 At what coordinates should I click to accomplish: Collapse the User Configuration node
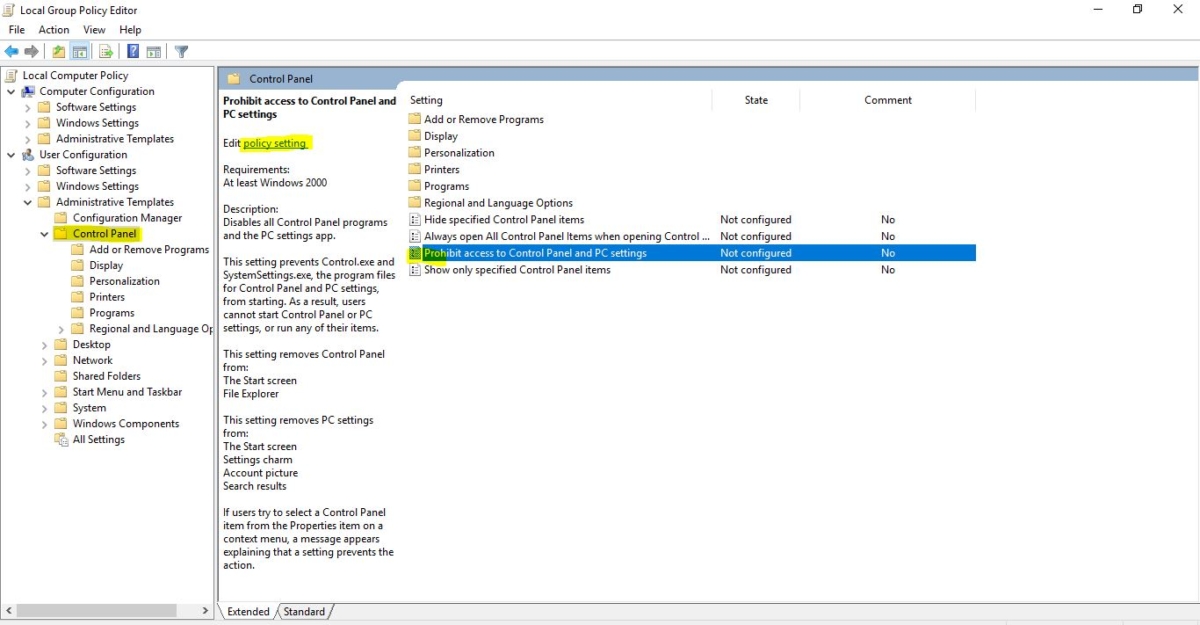pos(10,154)
